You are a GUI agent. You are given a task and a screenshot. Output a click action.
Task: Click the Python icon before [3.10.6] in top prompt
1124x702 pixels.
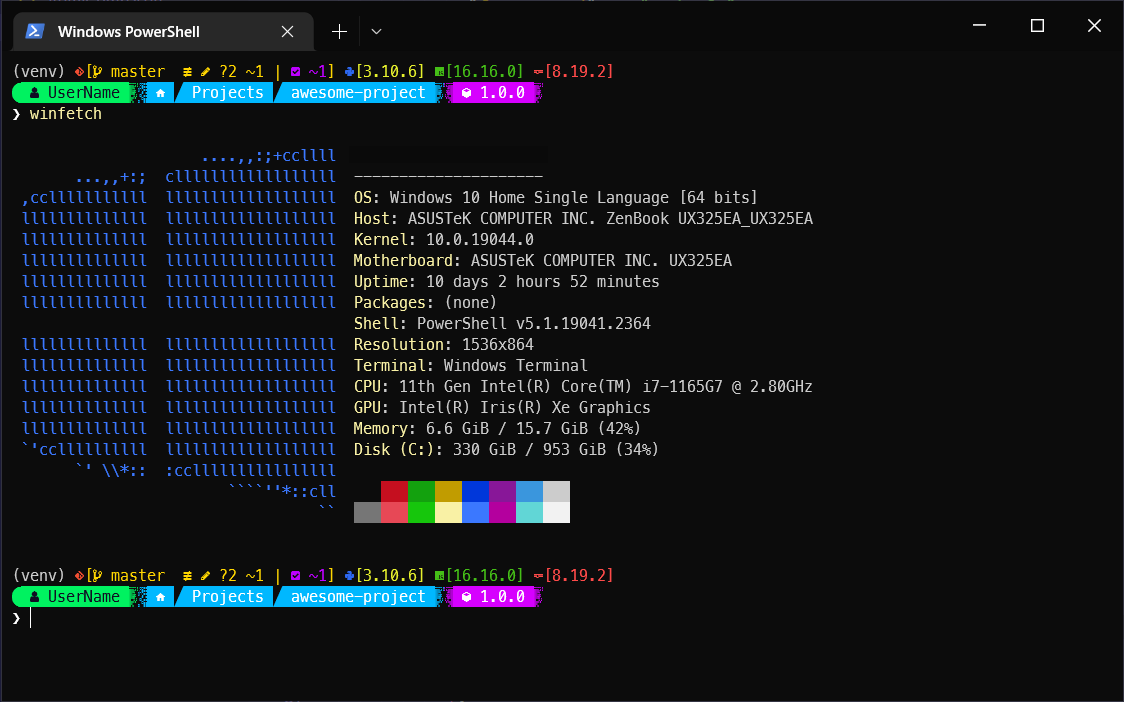349,72
